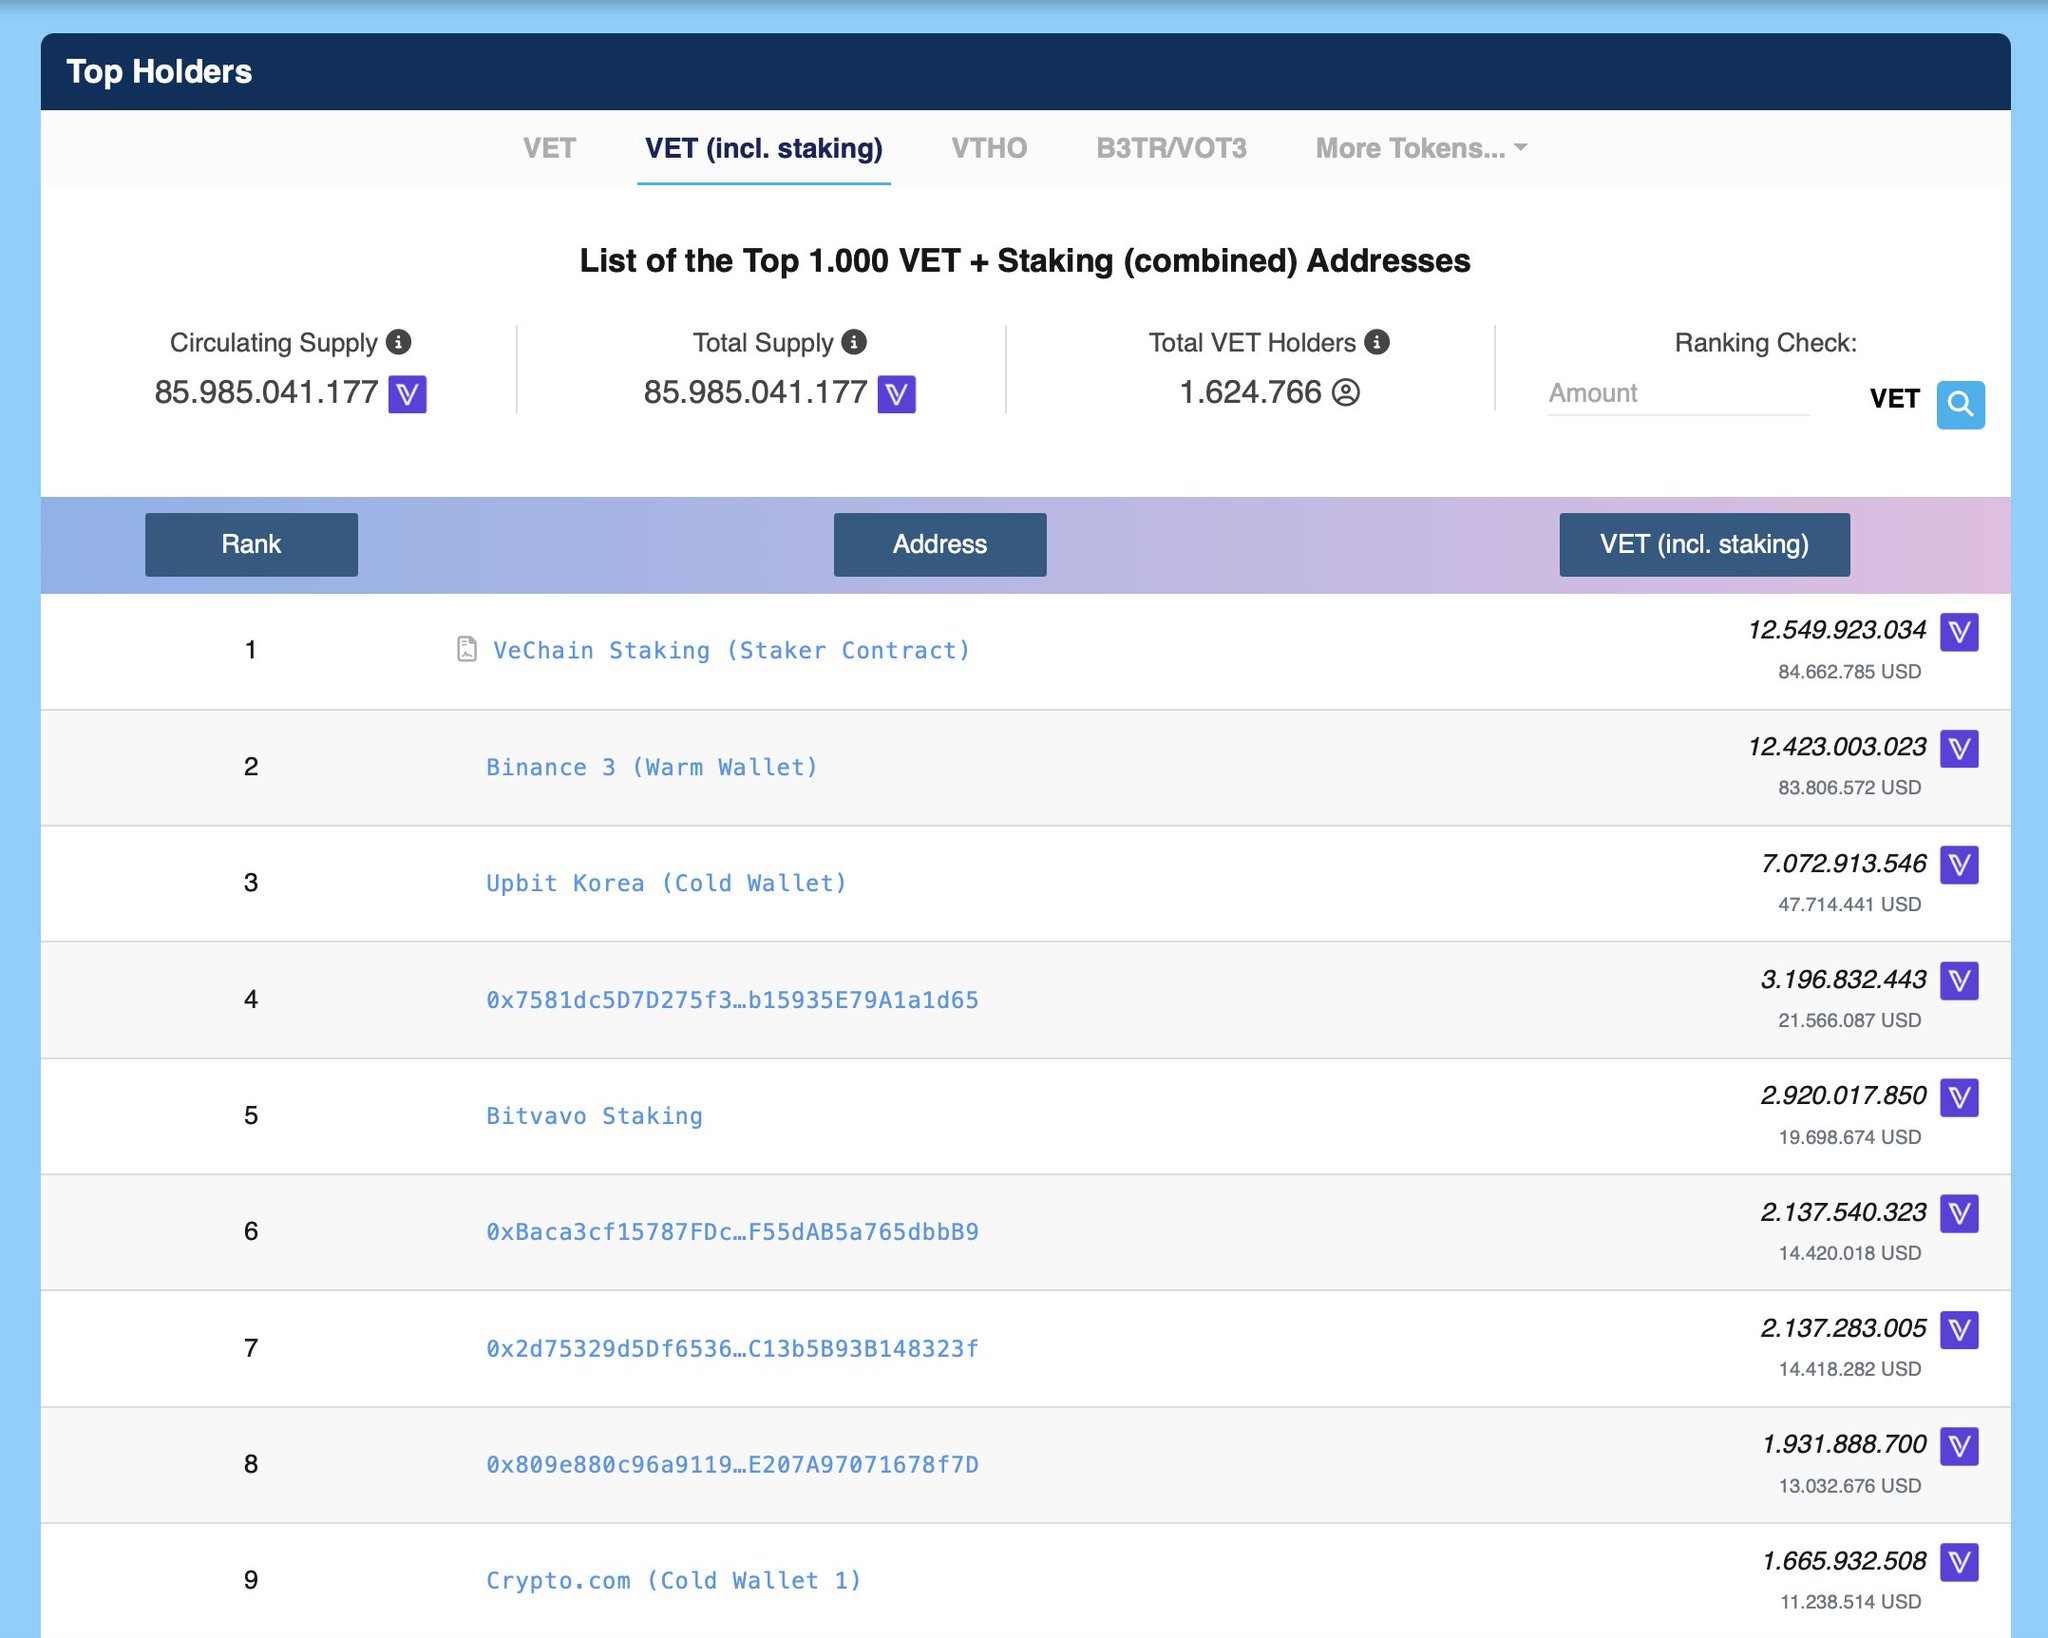Switch to the VET tab
This screenshot has height=1638, width=2048.
click(x=549, y=148)
